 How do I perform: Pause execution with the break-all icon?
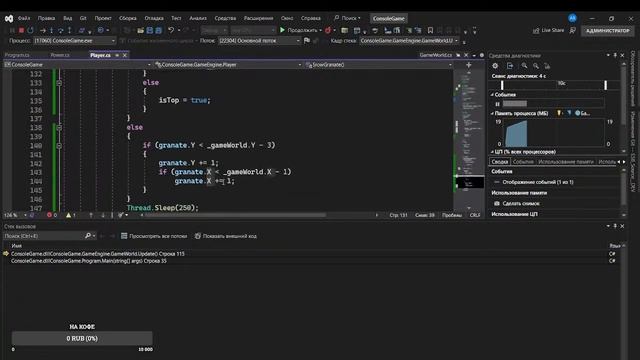(12, 30)
